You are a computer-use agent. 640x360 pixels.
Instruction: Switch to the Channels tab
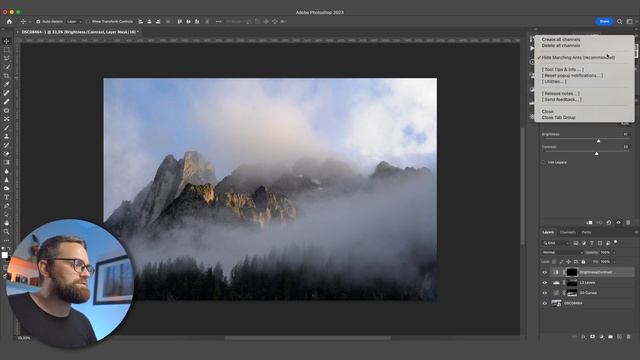click(x=567, y=232)
